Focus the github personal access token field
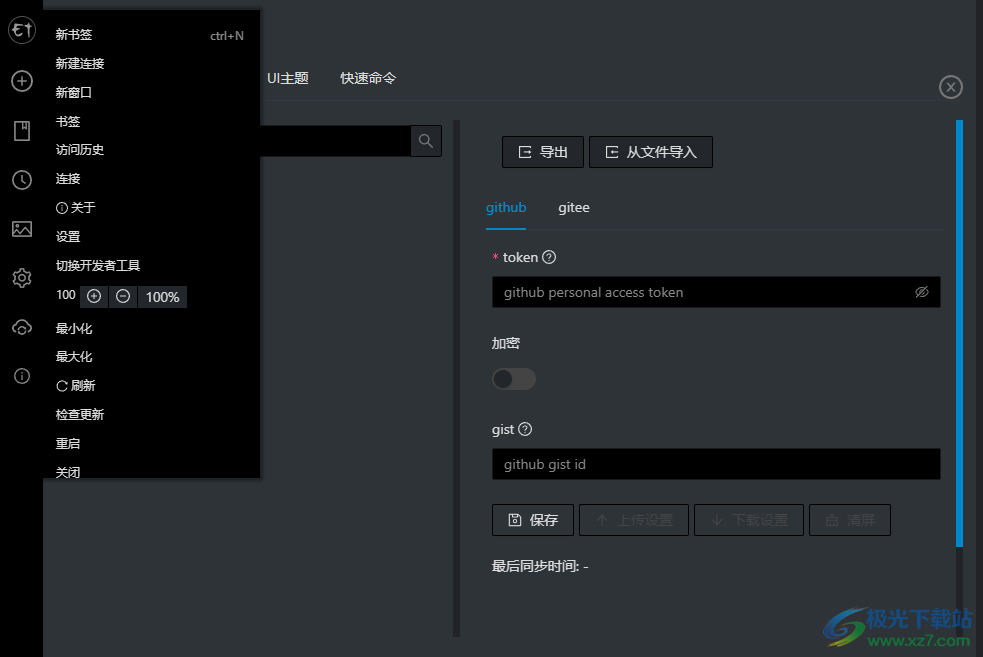The width and height of the screenshot is (983, 657). pyautogui.click(x=716, y=292)
